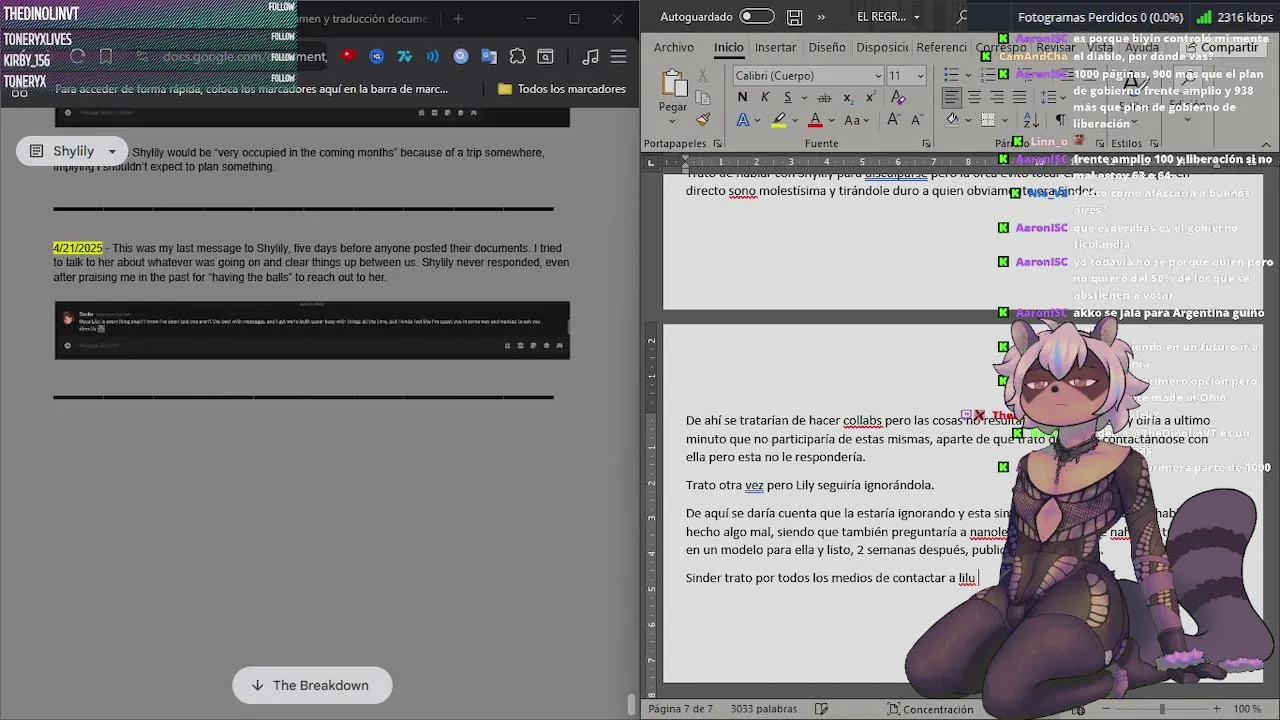This screenshot has width=1280, height=720.
Task: Click the paragraph shading paint bucket
Action: [952, 120]
